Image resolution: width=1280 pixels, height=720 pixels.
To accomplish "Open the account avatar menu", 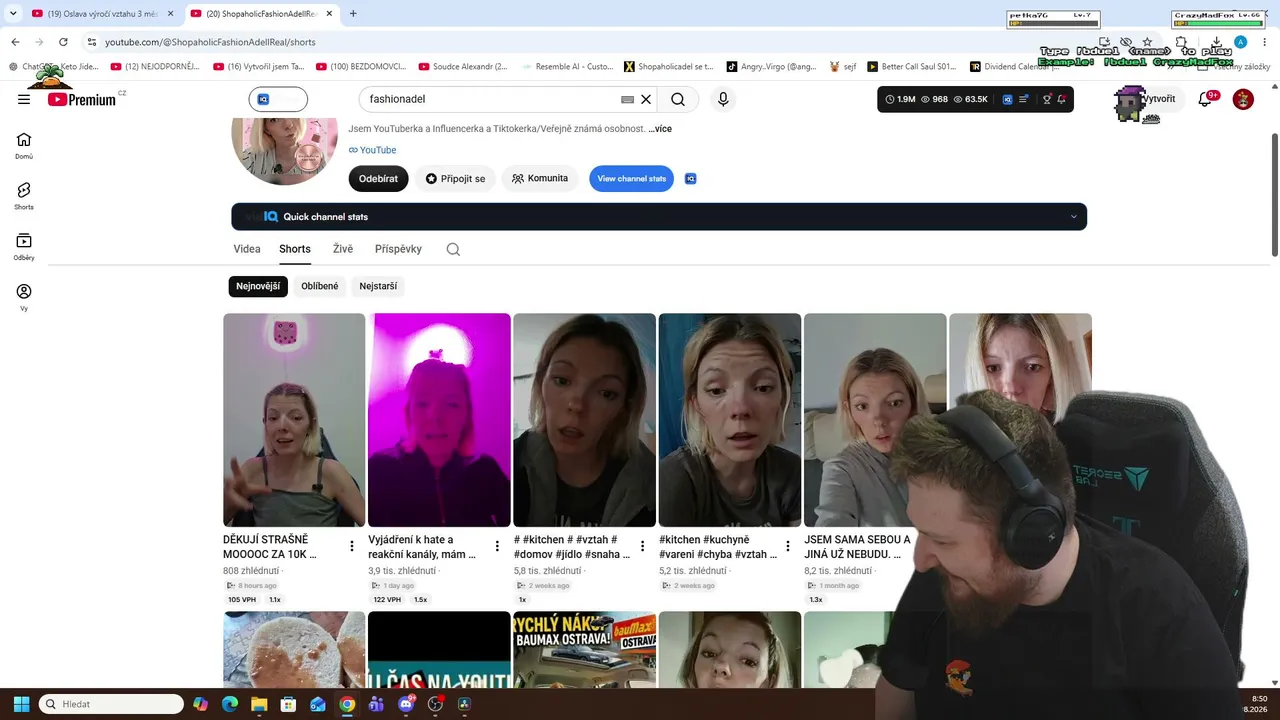I will (1243, 99).
